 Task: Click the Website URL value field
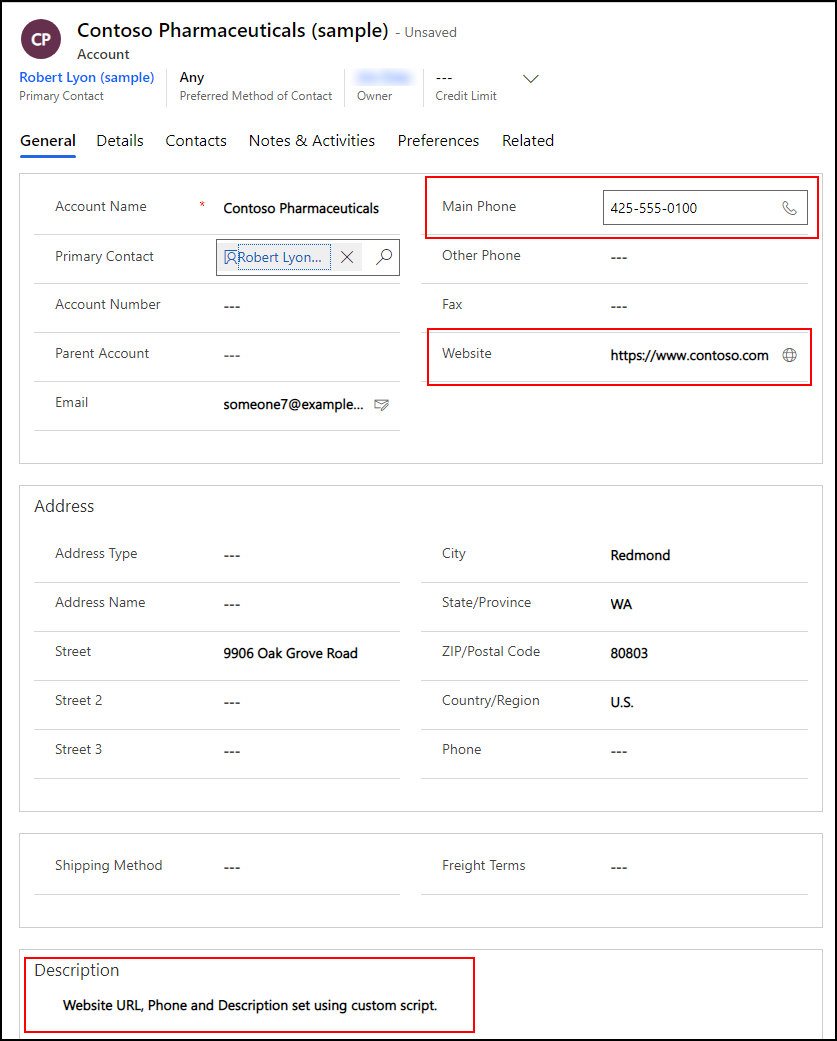tap(689, 355)
